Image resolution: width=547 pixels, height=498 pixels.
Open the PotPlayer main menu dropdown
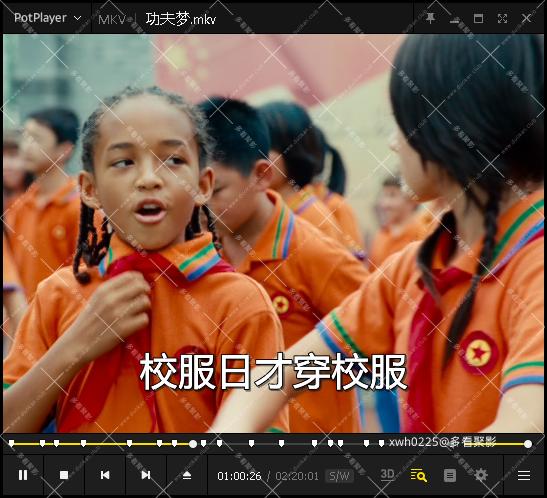point(47,18)
